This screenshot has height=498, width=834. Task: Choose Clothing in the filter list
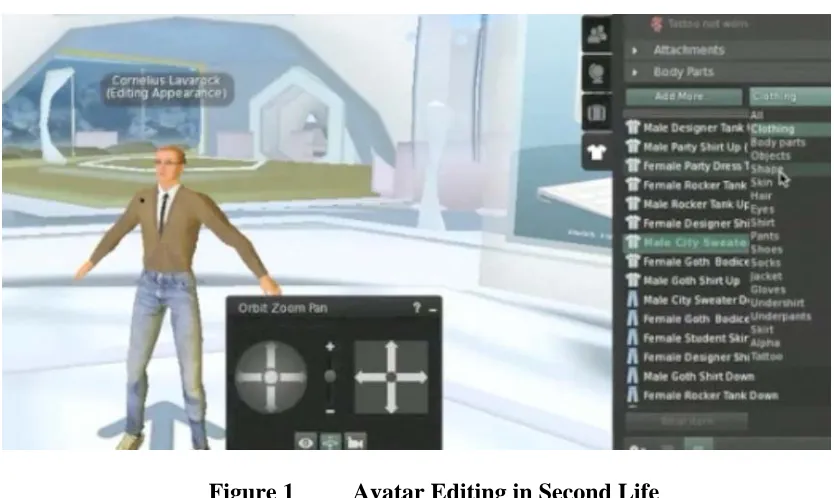[773, 129]
